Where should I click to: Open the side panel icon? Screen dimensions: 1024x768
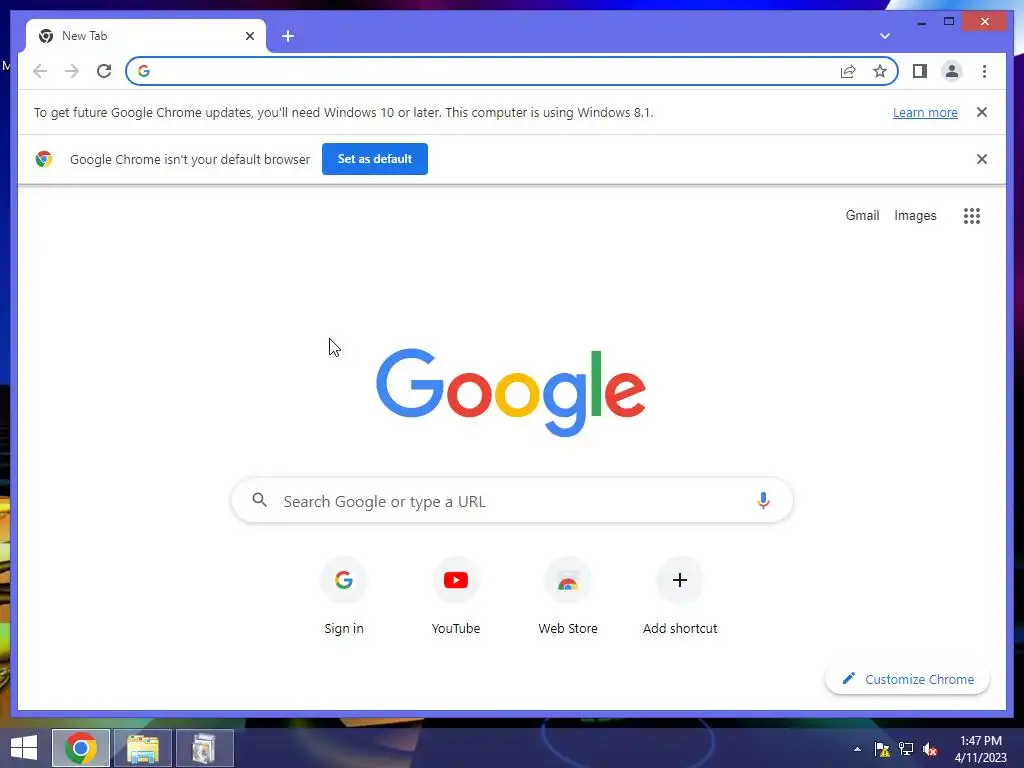pos(920,71)
